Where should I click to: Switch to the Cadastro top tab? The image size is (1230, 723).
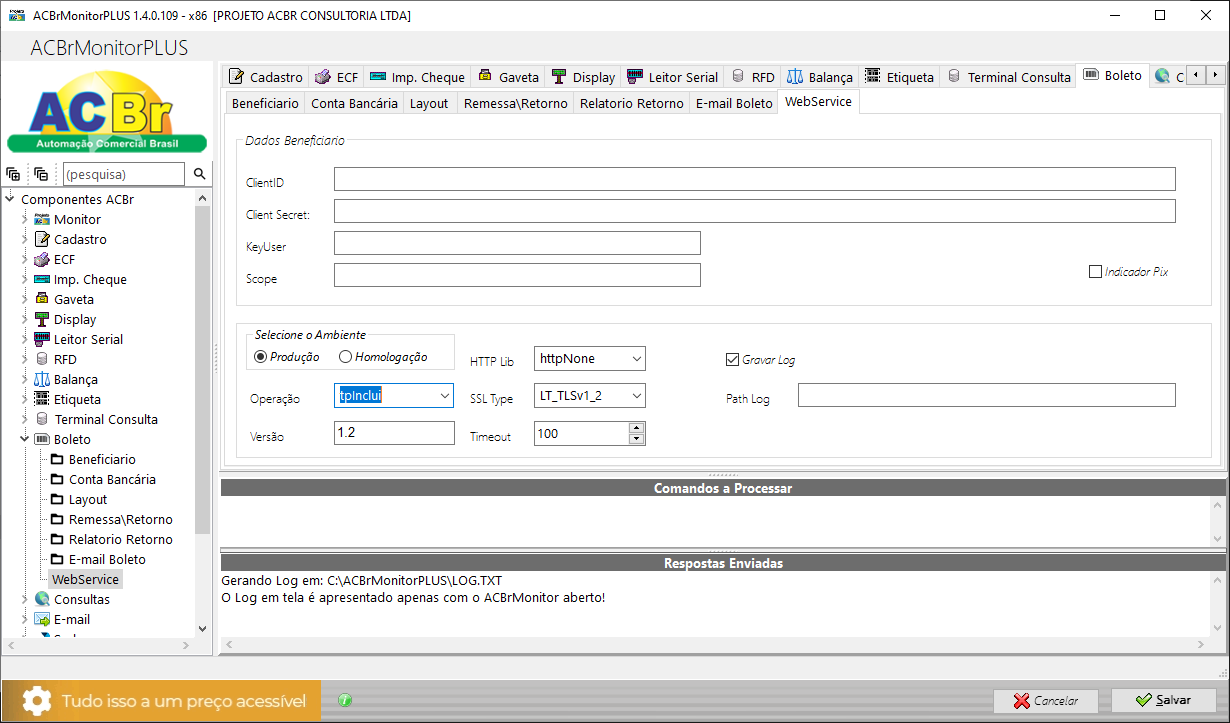(265, 77)
